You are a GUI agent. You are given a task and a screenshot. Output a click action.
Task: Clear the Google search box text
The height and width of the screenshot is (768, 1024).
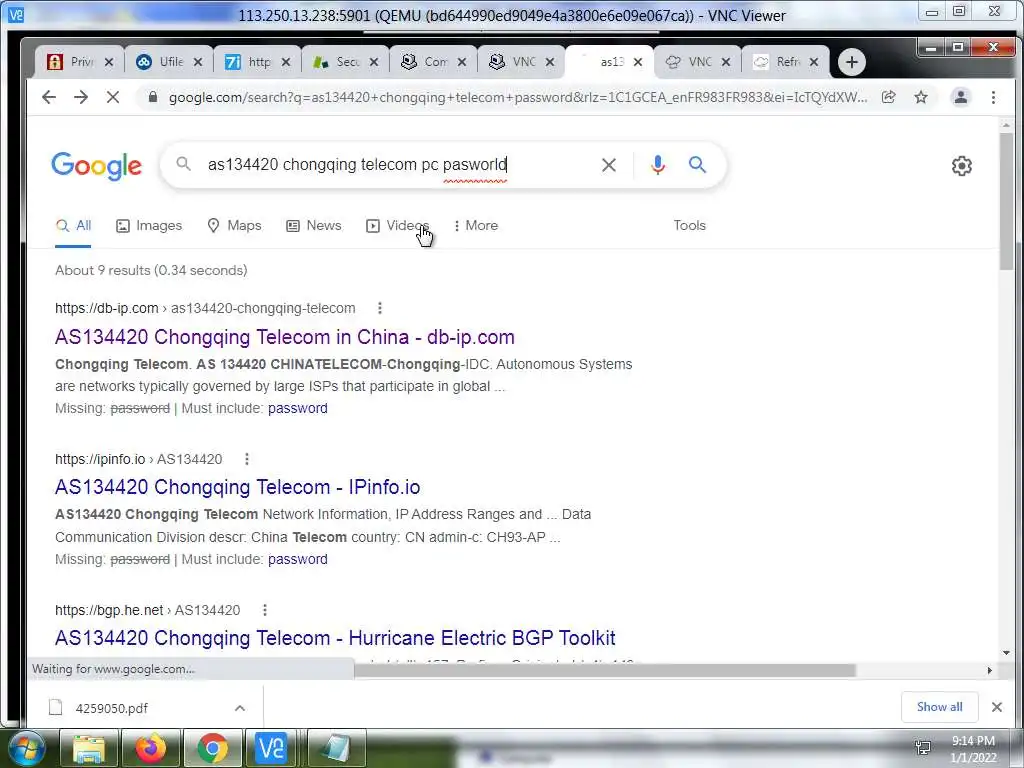point(609,165)
